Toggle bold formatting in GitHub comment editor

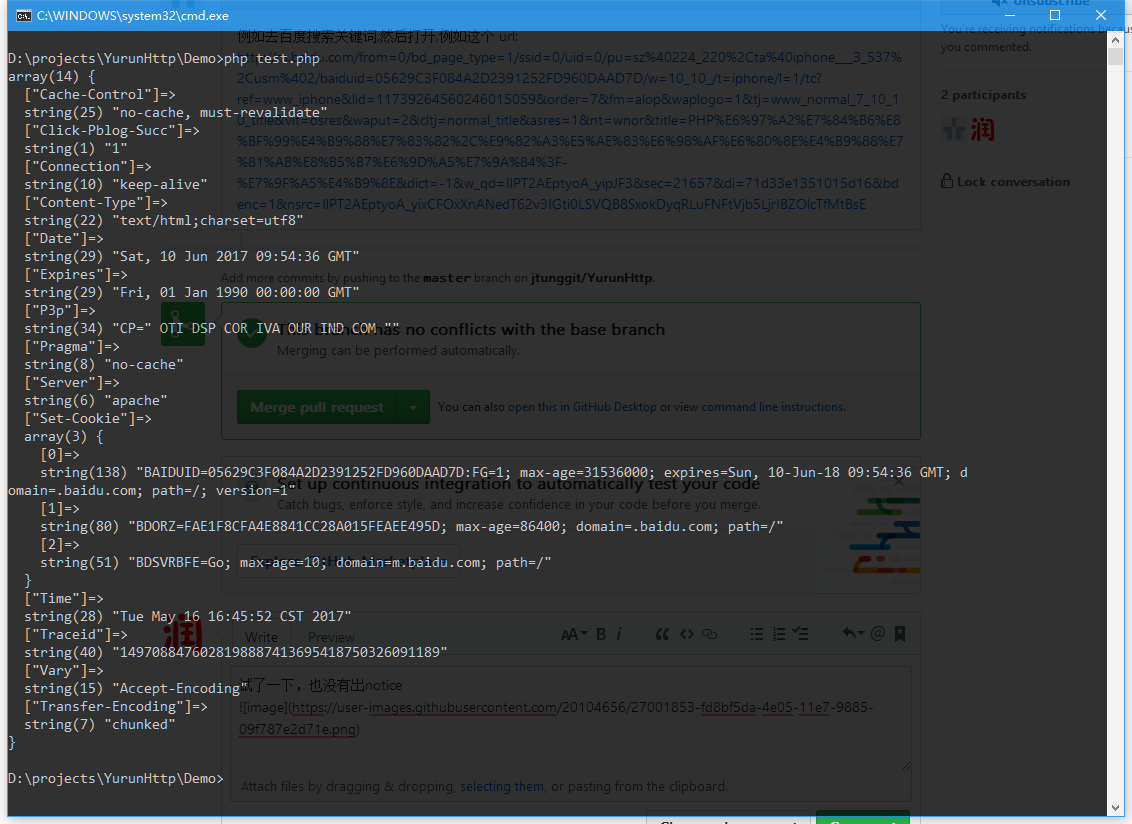coord(601,634)
